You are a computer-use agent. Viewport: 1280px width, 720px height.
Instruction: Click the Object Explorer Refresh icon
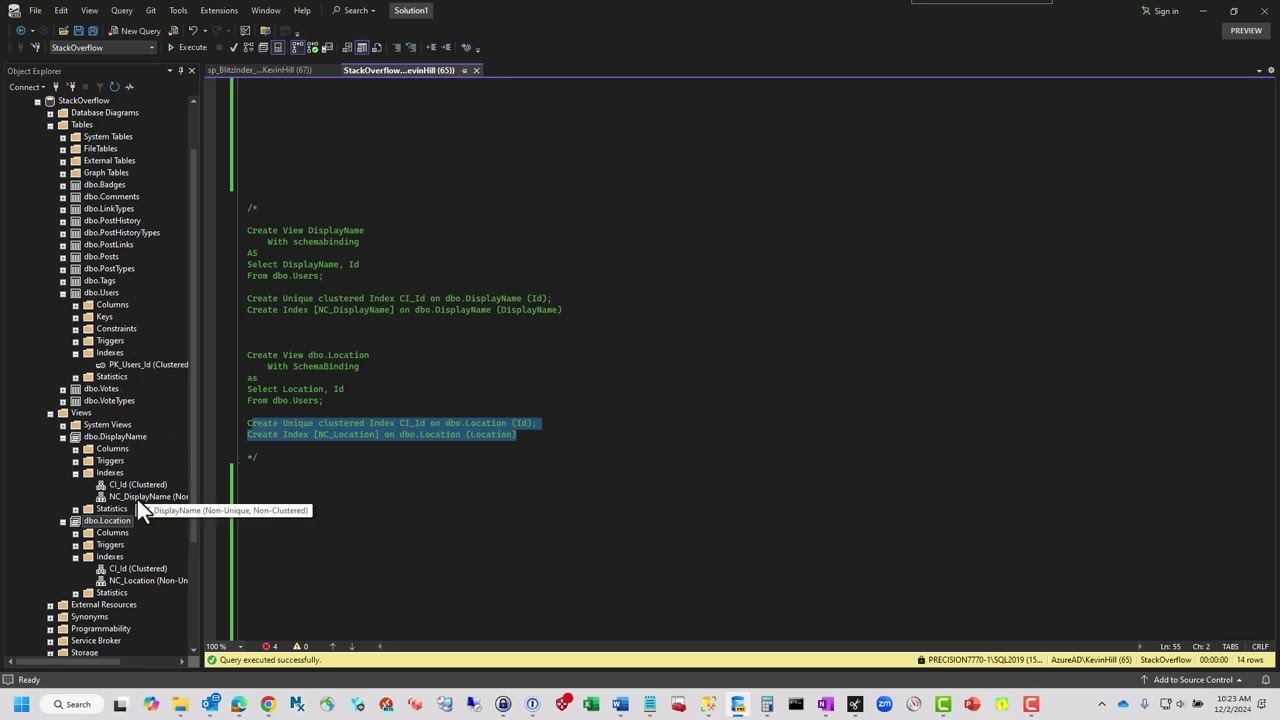pyautogui.click(x=114, y=87)
